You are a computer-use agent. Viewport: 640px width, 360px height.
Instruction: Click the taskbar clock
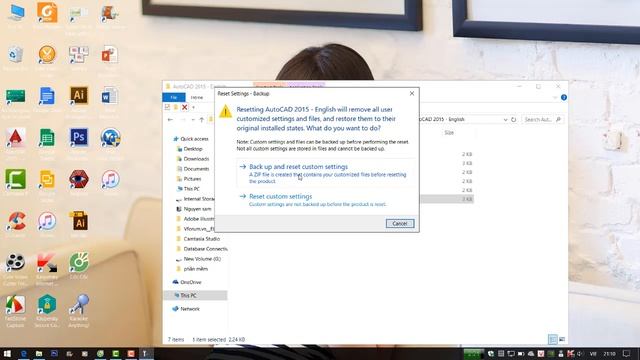pos(609,353)
